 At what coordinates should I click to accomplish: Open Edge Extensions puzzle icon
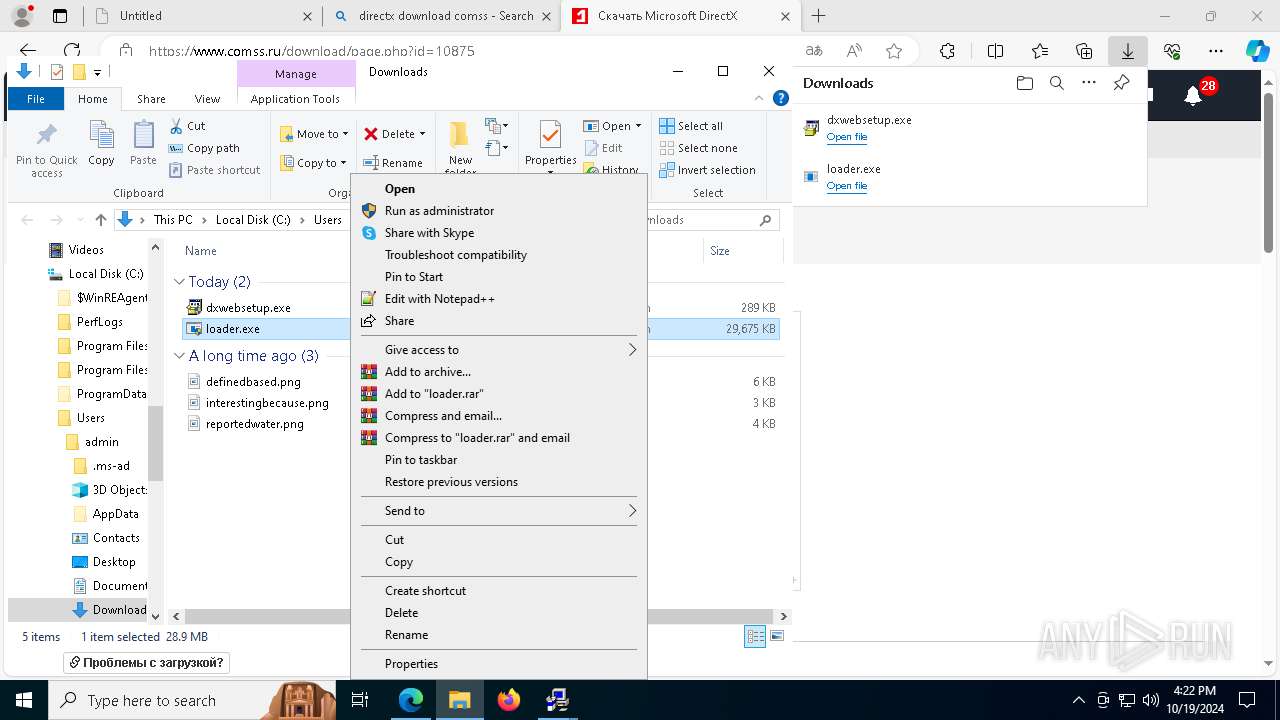[x=947, y=51]
